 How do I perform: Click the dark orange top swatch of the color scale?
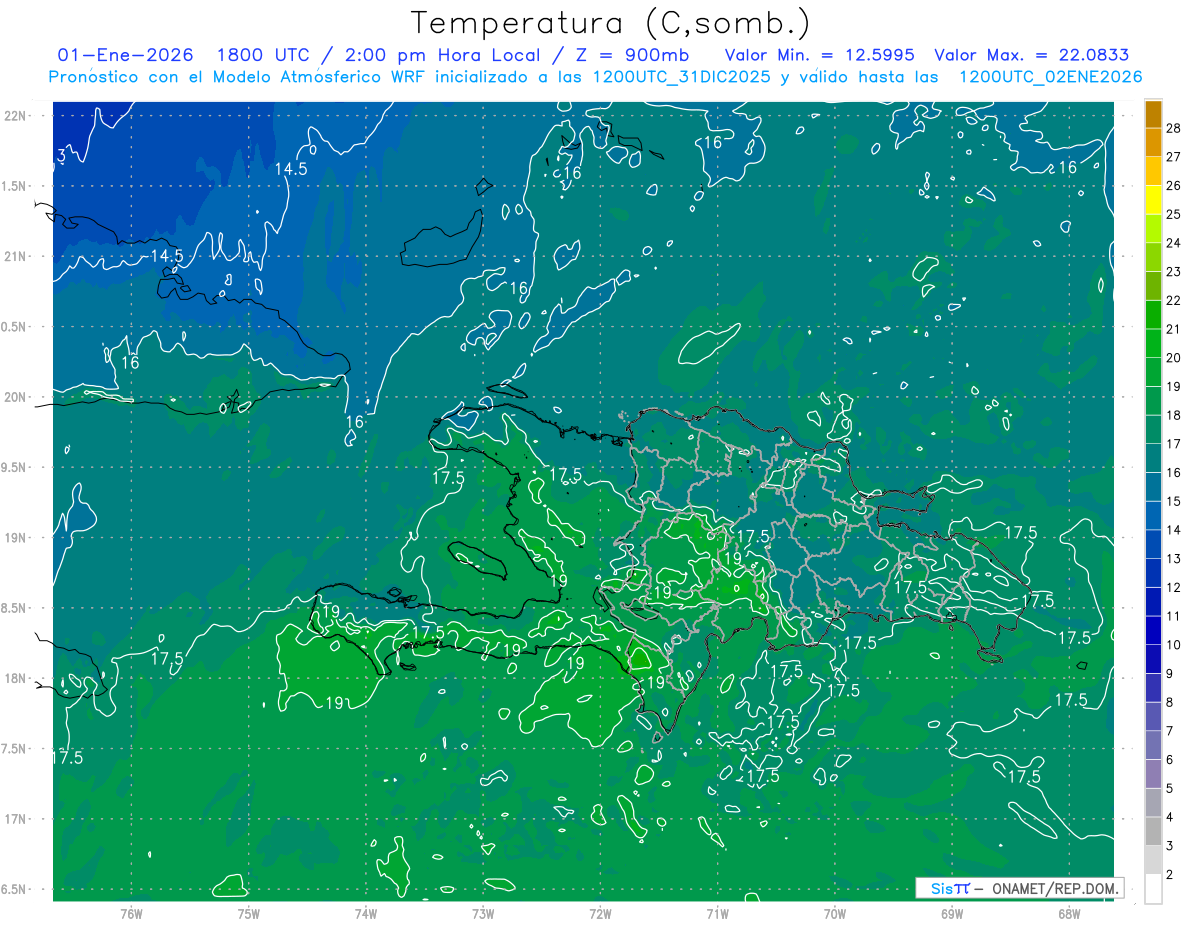point(1153,114)
